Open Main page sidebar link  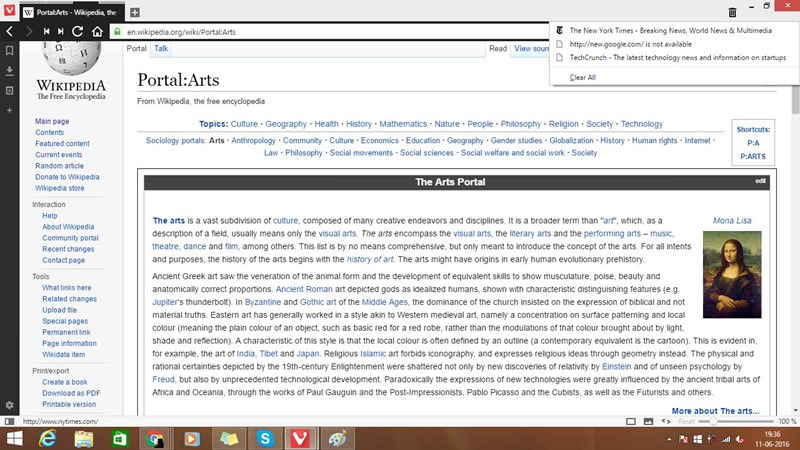click(52, 121)
